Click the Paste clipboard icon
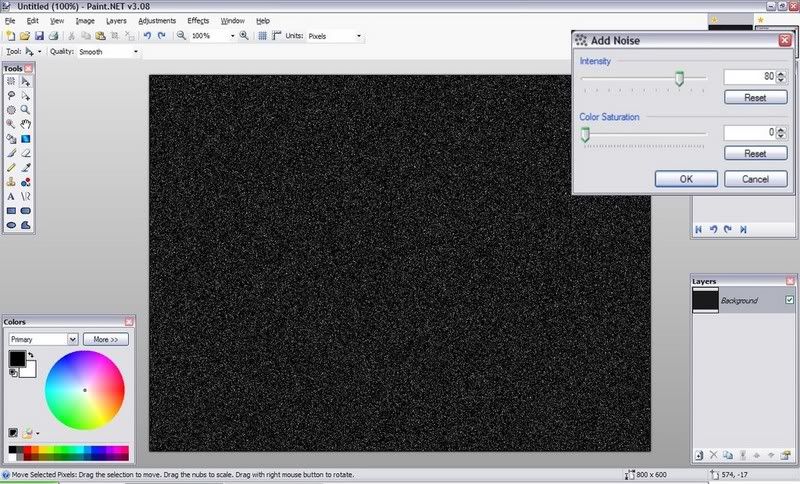The image size is (800, 484). pyautogui.click(x=101, y=36)
